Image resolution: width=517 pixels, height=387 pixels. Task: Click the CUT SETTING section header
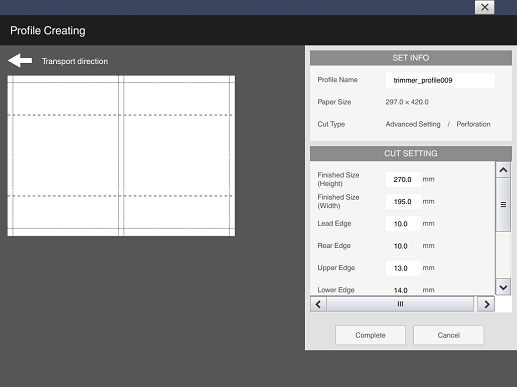tap(411, 153)
